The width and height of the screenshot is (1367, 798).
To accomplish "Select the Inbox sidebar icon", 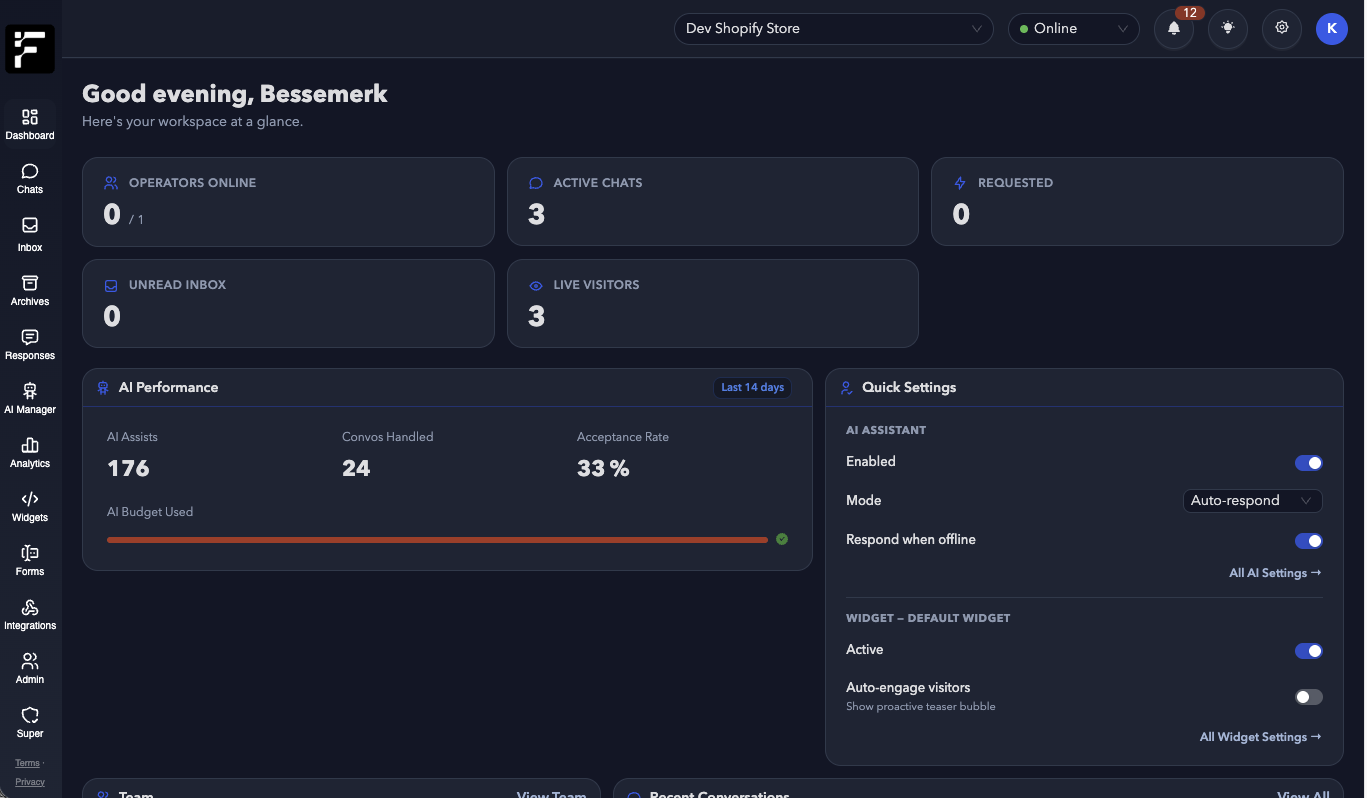I will [29, 232].
